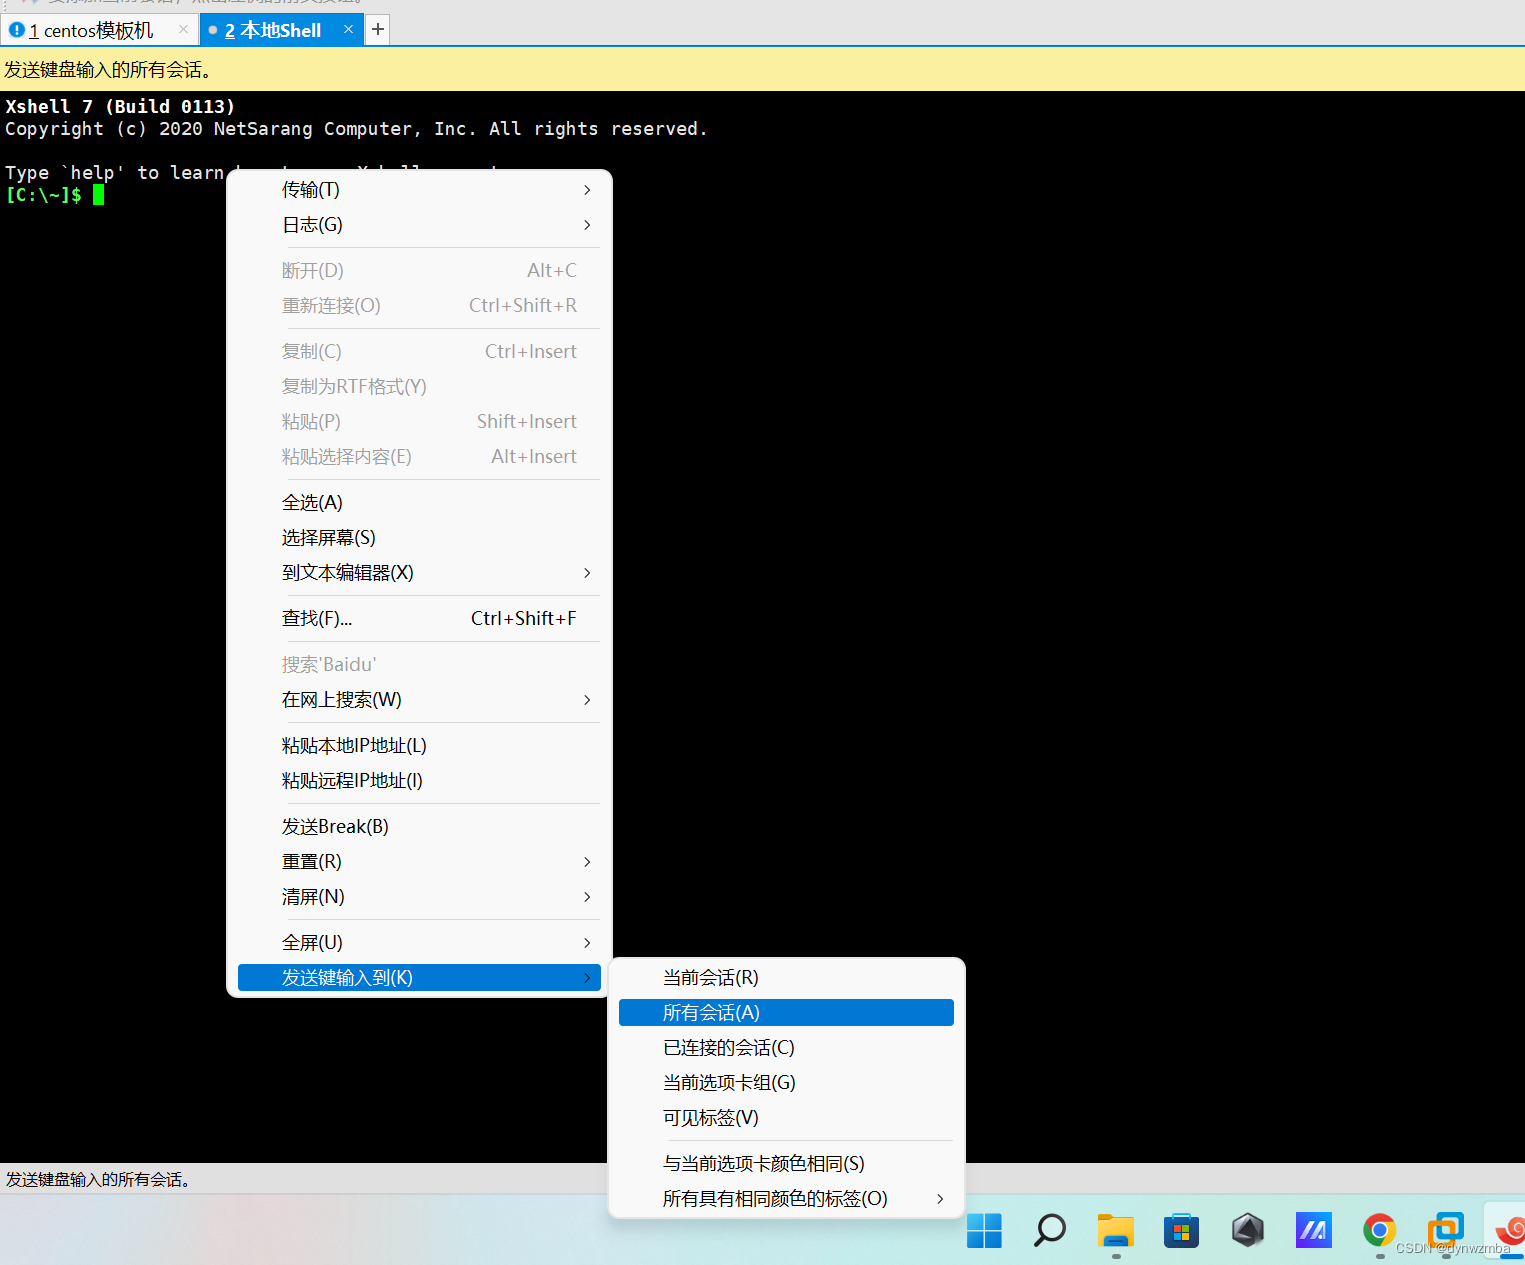Open the 传输(T) submenu

(x=419, y=190)
